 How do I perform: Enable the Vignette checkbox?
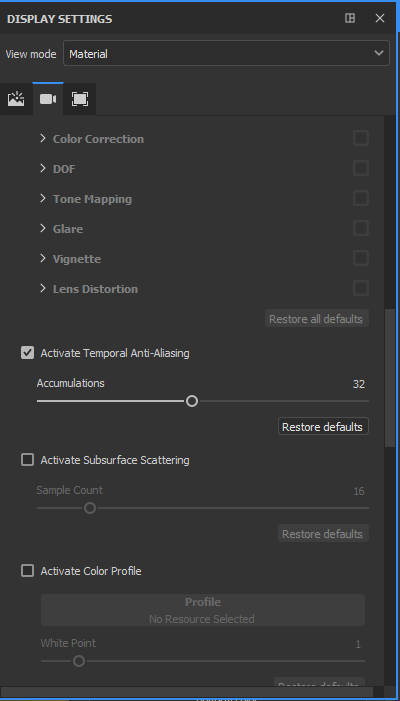tap(361, 258)
